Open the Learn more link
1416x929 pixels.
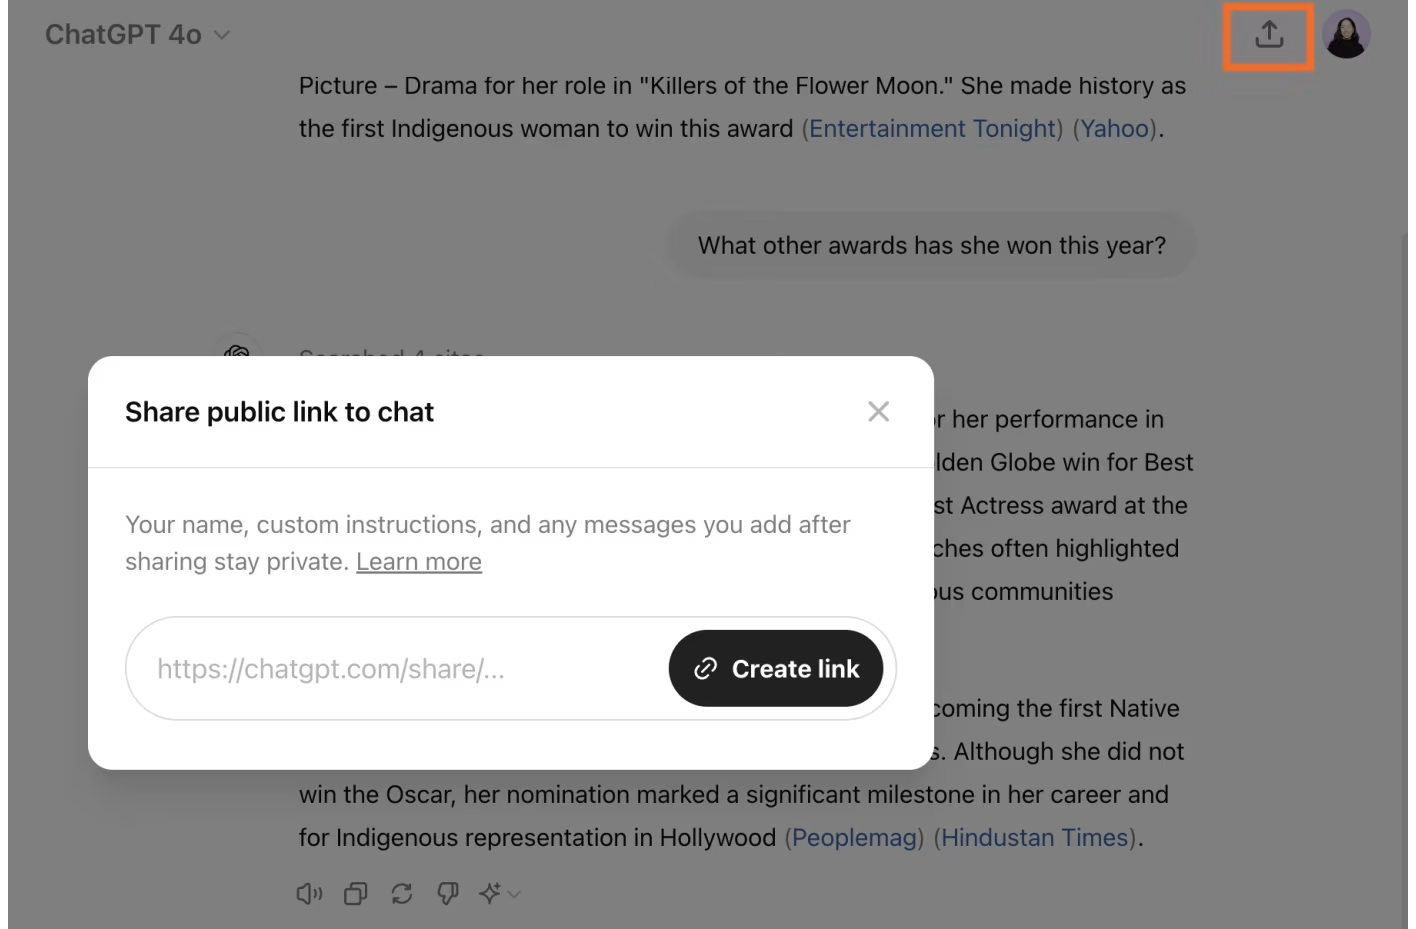click(418, 562)
